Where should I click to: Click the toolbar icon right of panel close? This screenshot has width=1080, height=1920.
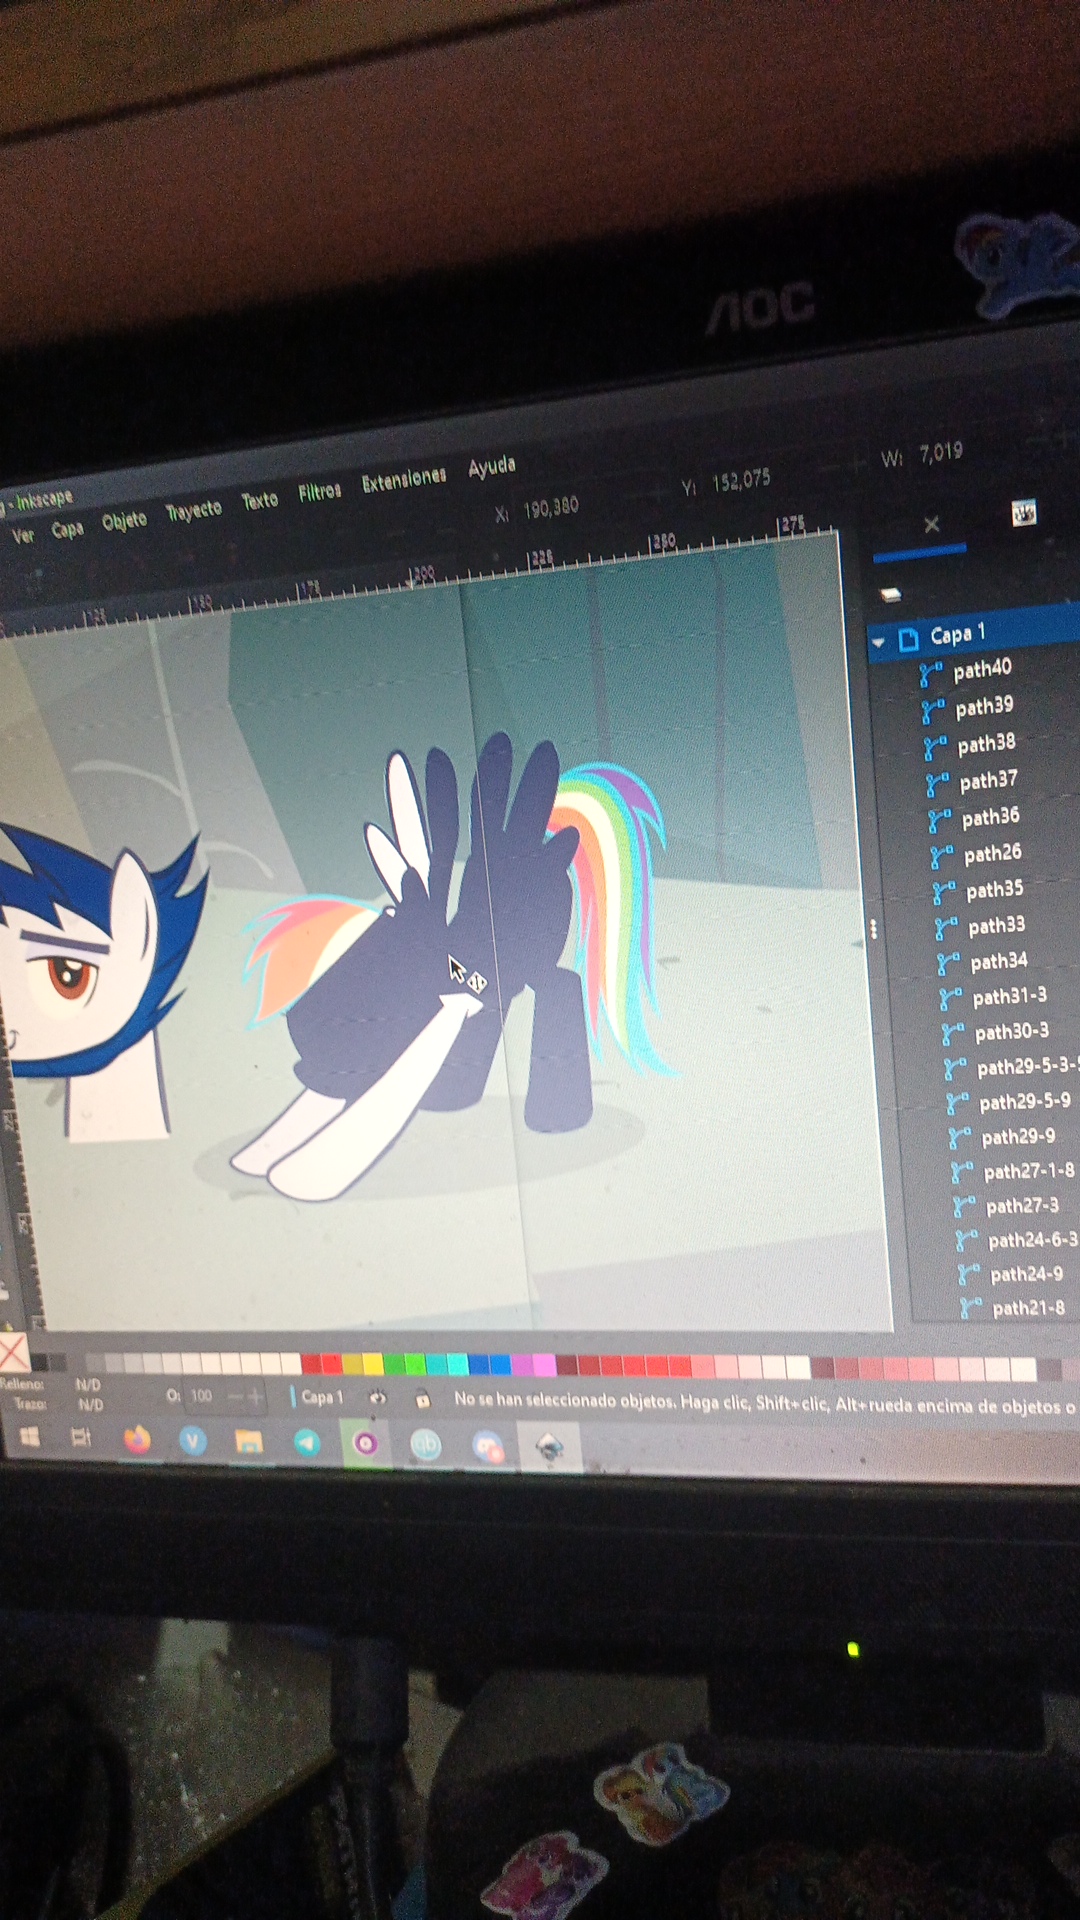(x=1023, y=513)
